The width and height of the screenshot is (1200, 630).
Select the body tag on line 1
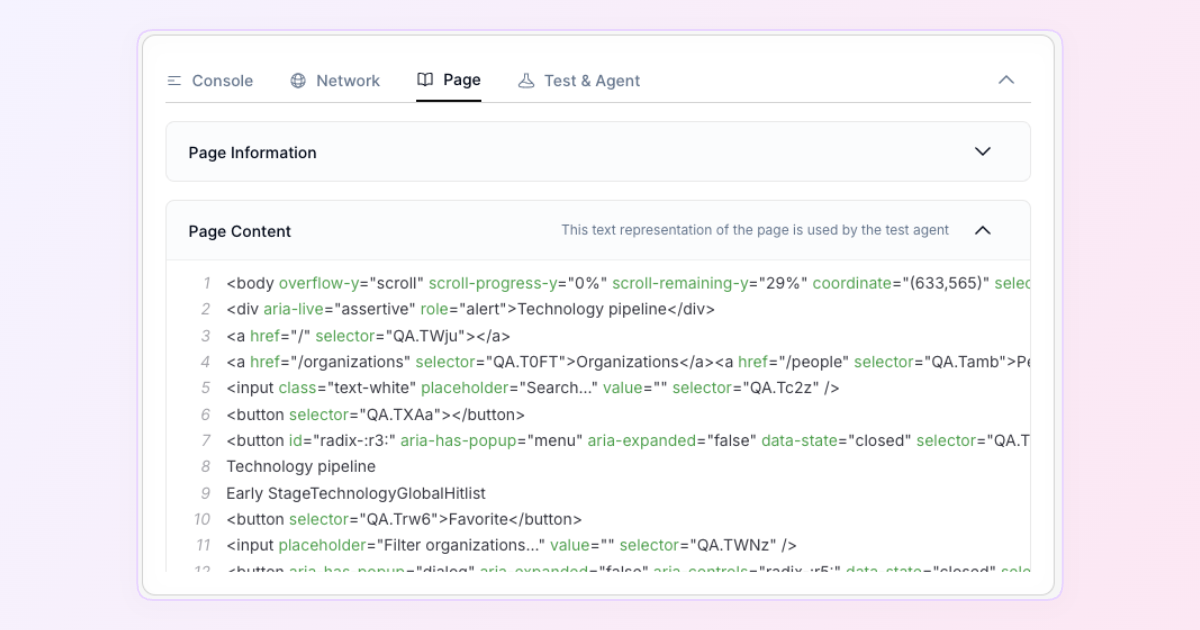pos(251,283)
